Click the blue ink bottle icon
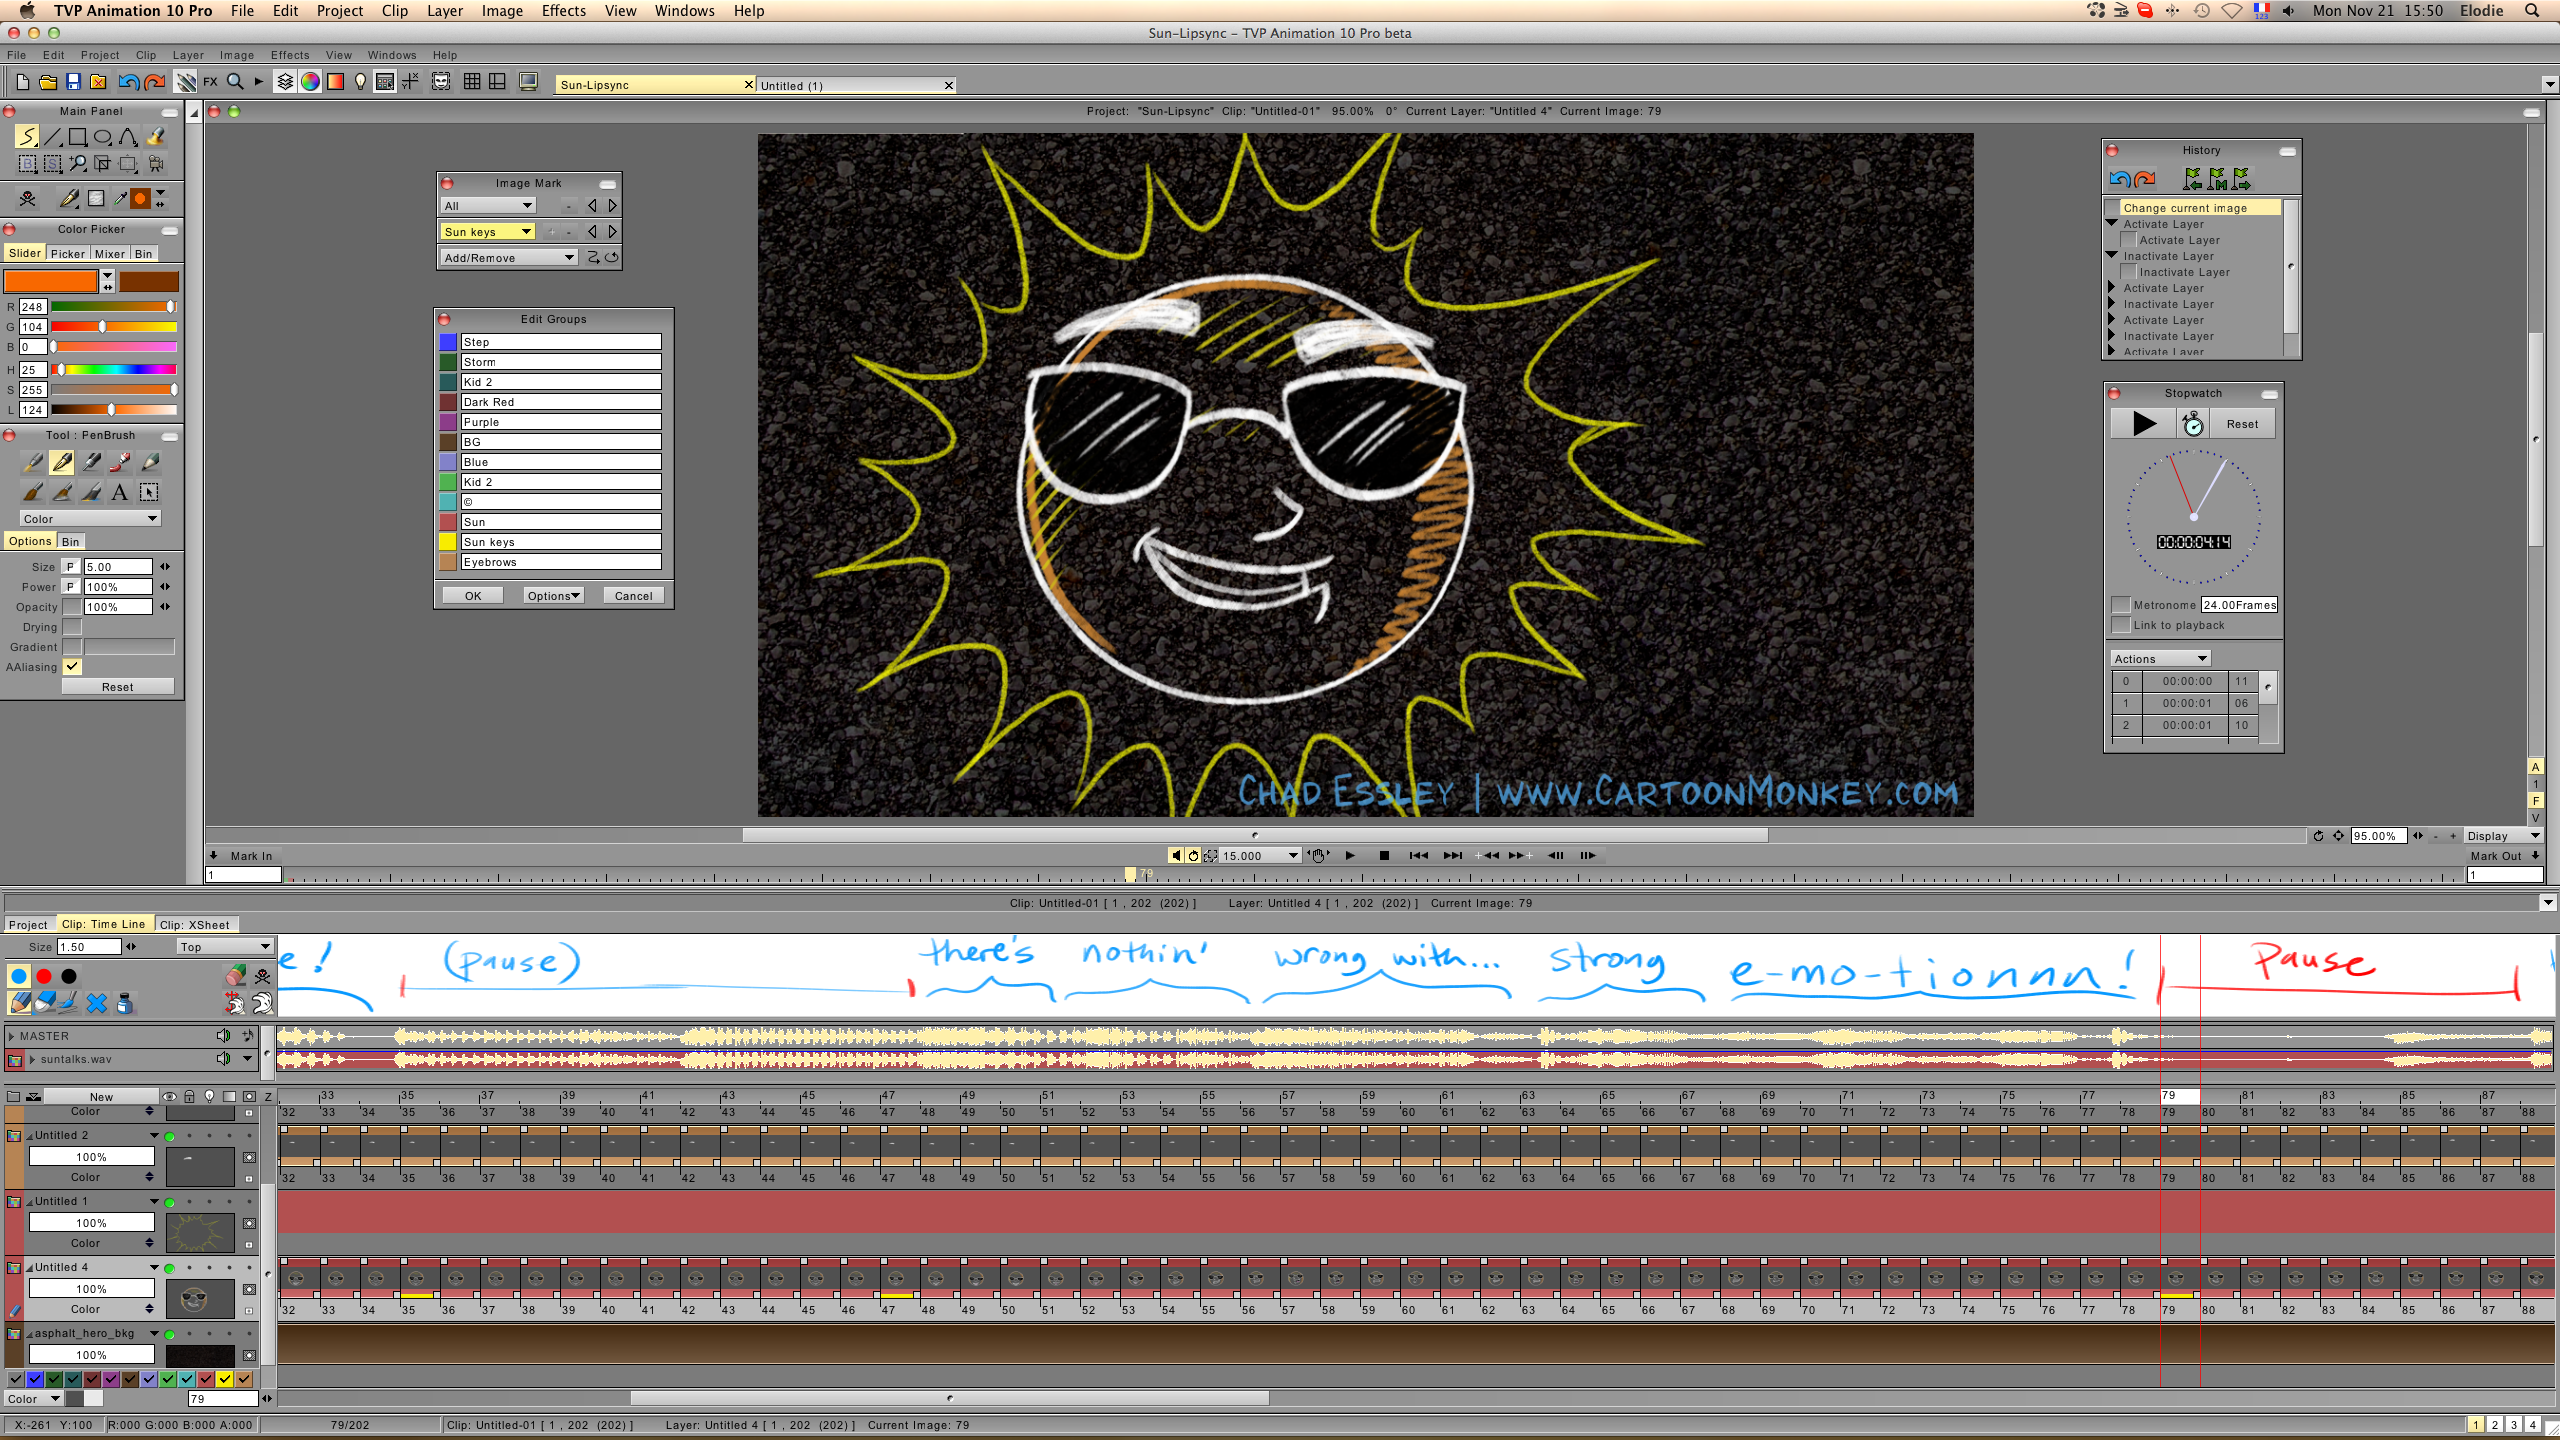The height and width of the screenshot is (1440, 2560). 124,1002
